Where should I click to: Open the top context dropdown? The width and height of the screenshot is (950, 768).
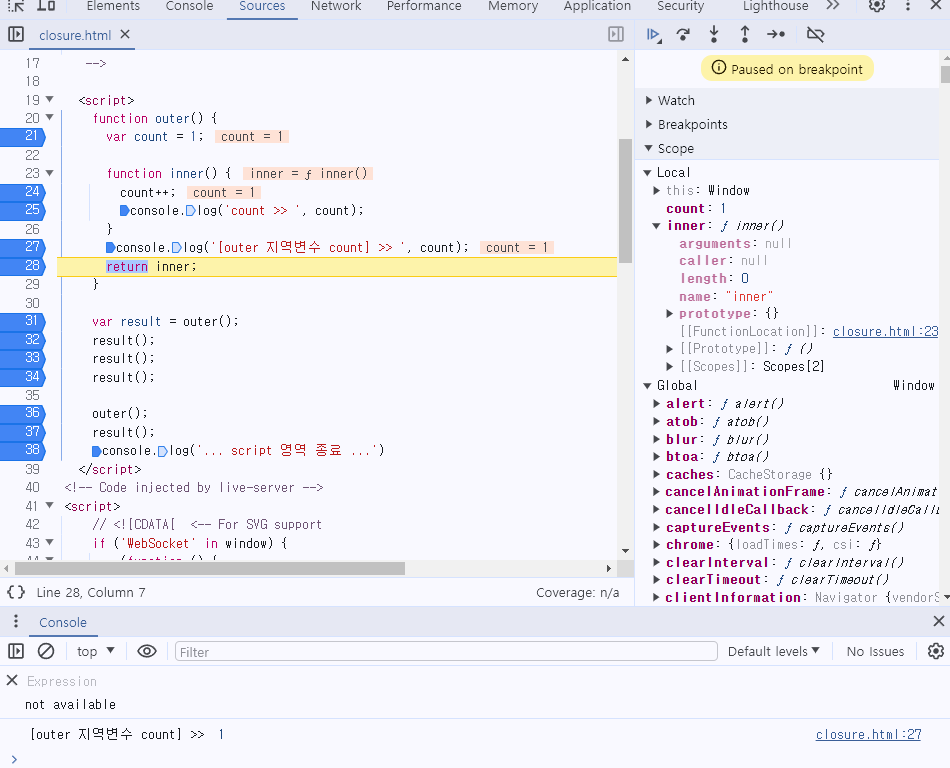[96, 651]
